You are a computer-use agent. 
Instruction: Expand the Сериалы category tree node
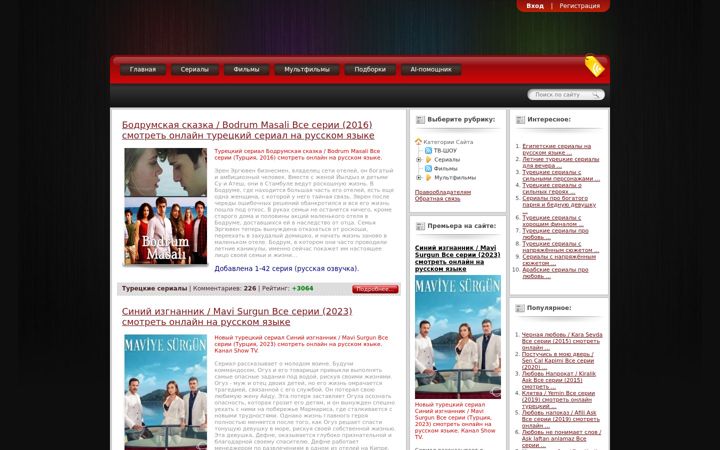pos(418,160)
